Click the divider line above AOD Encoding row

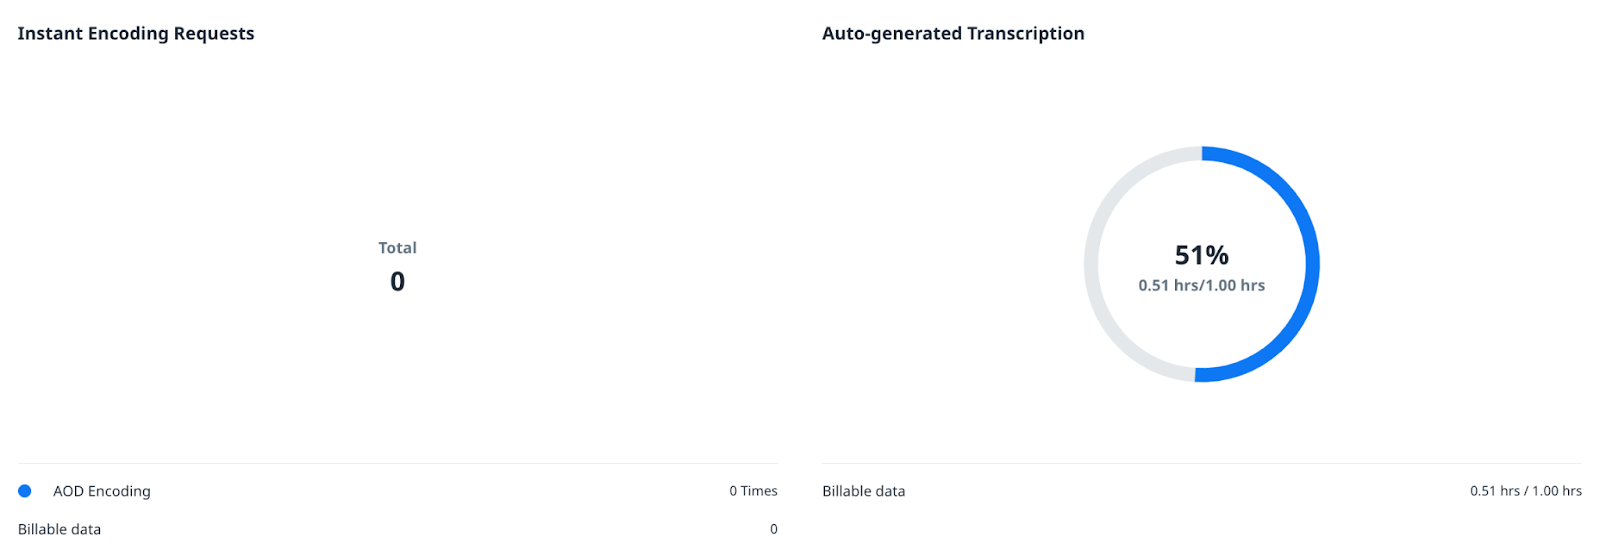click(397, 463)
